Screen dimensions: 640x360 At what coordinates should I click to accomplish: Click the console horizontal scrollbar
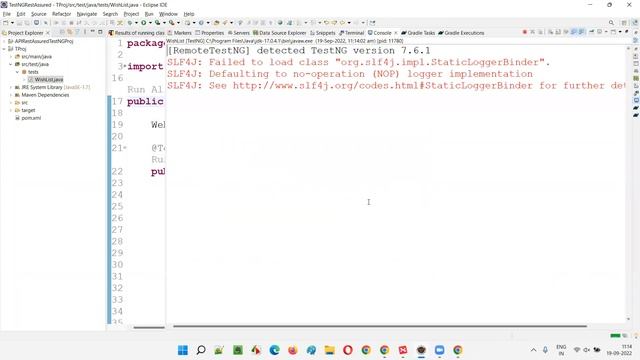point(380,326)
